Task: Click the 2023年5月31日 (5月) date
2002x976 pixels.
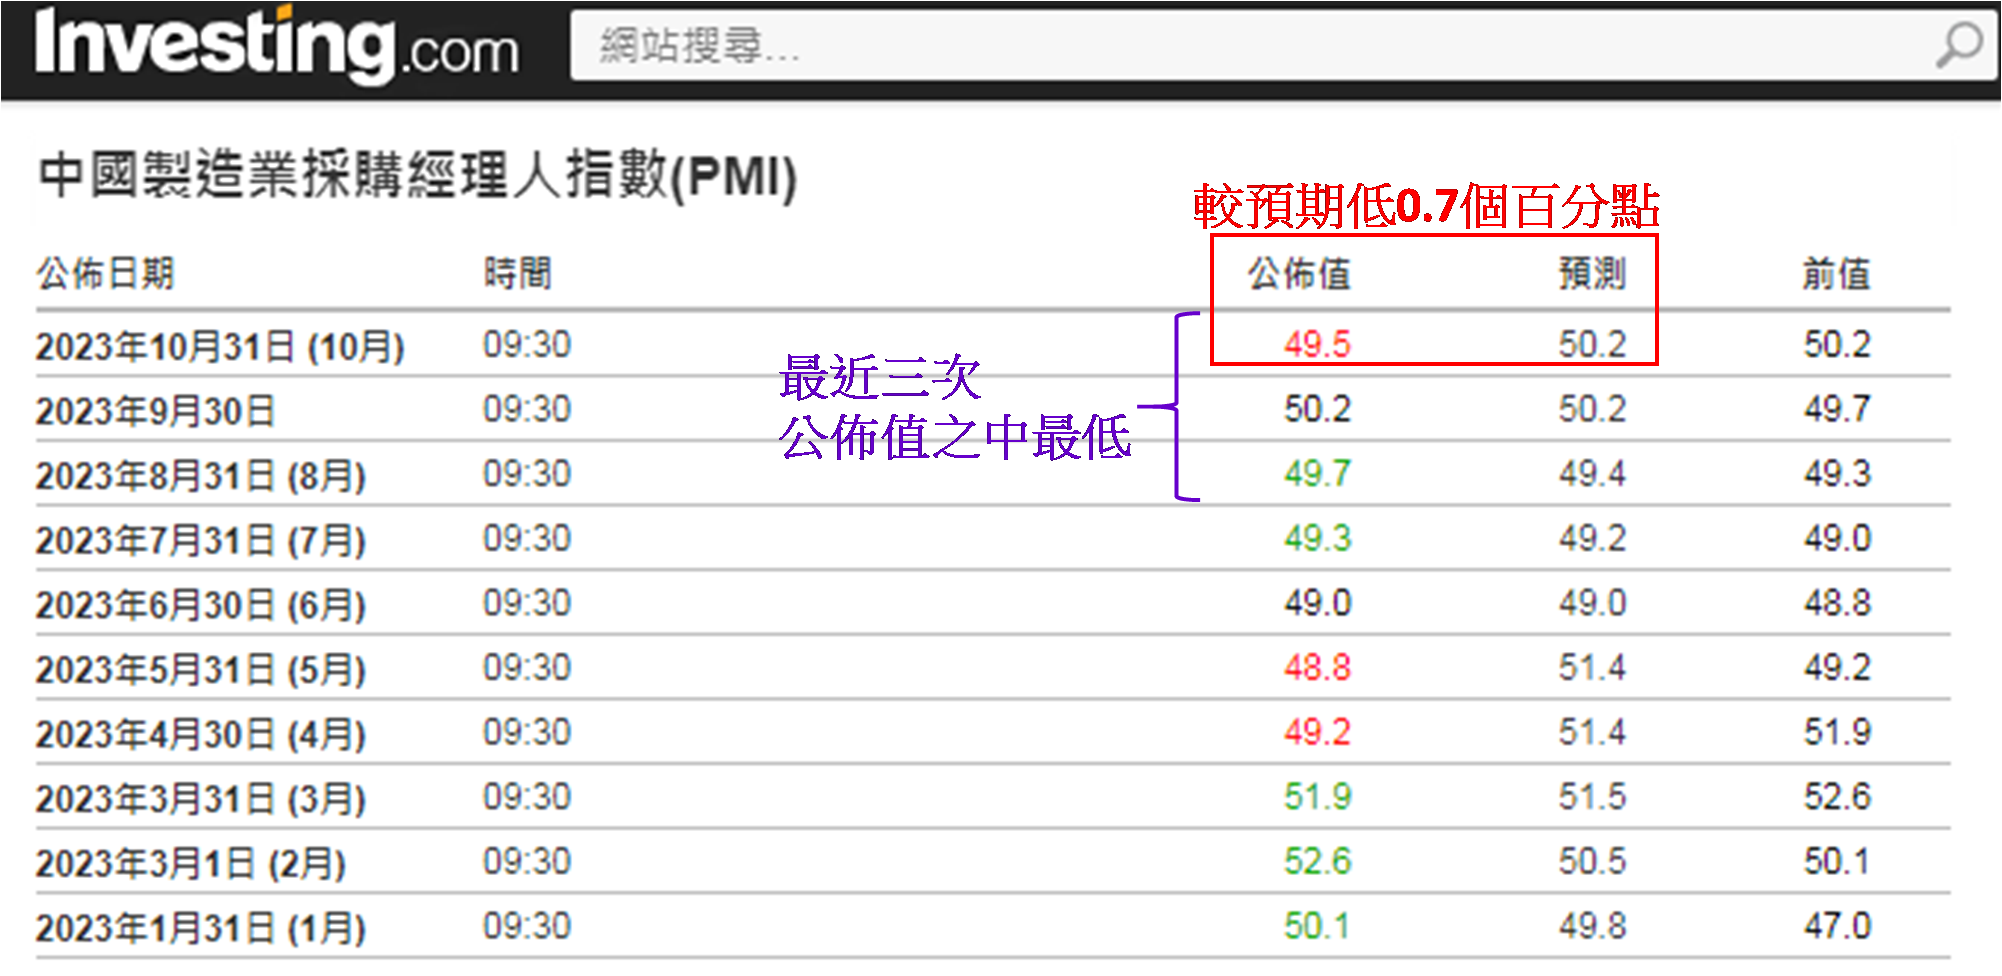Action: click(x=200, y=670)
